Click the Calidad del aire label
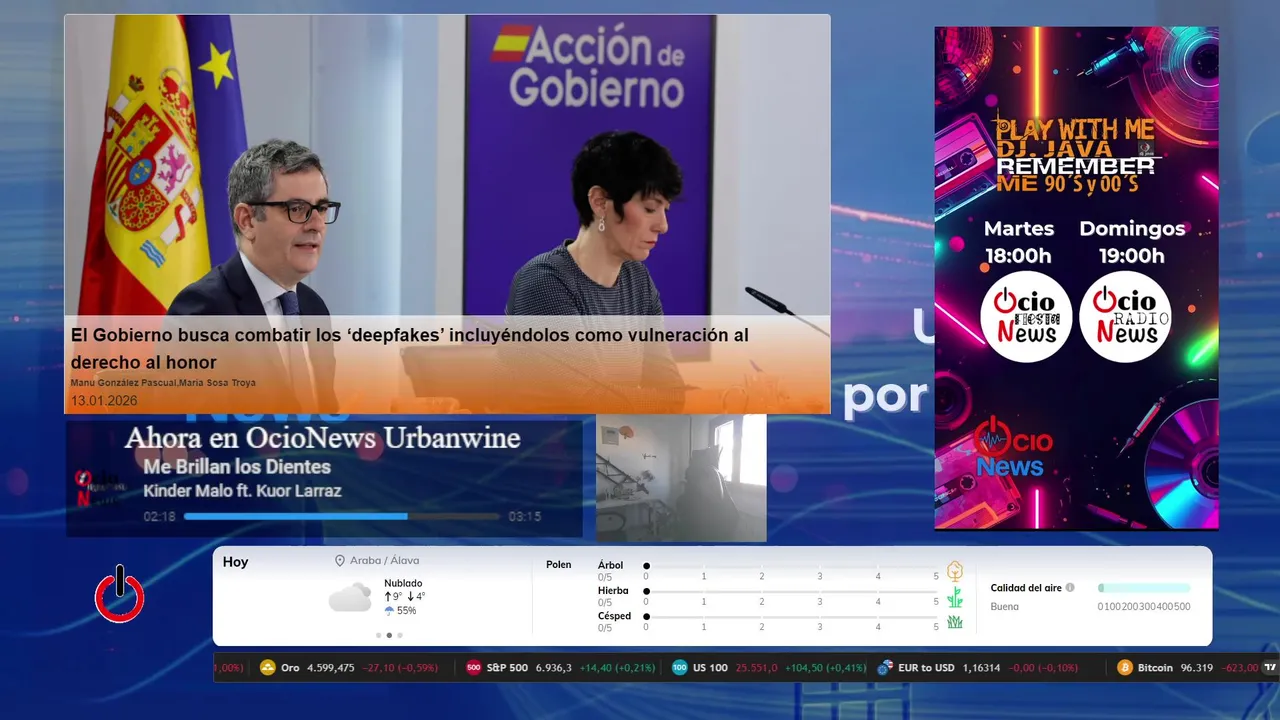This screenshot has height=720, width=1280. click(x=1026, y=588)
